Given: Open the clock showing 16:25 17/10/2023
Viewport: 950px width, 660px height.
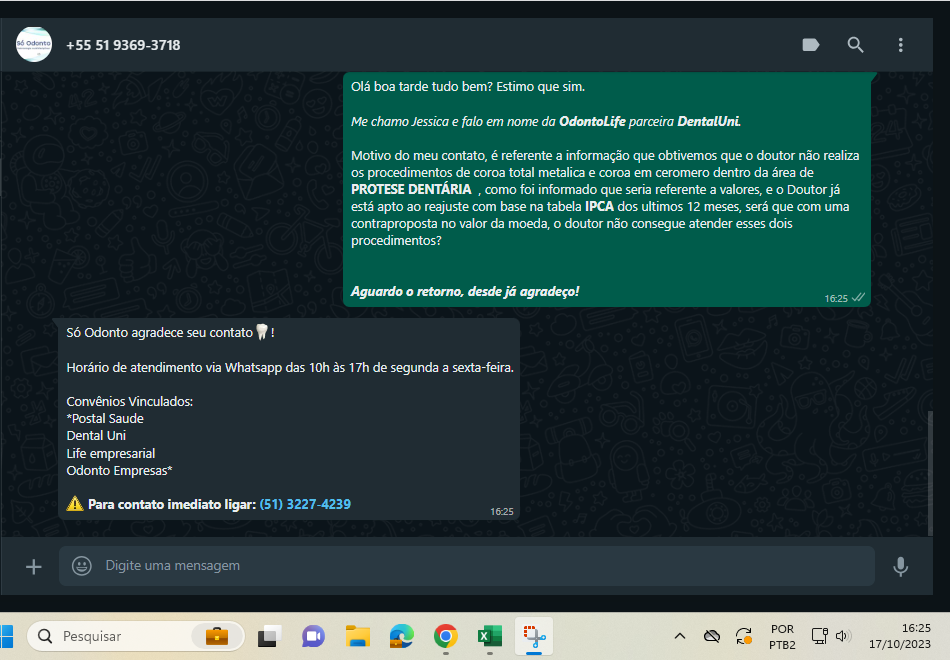Looking at the screenshot, I should pyautogui.click(x=900, y=636).
